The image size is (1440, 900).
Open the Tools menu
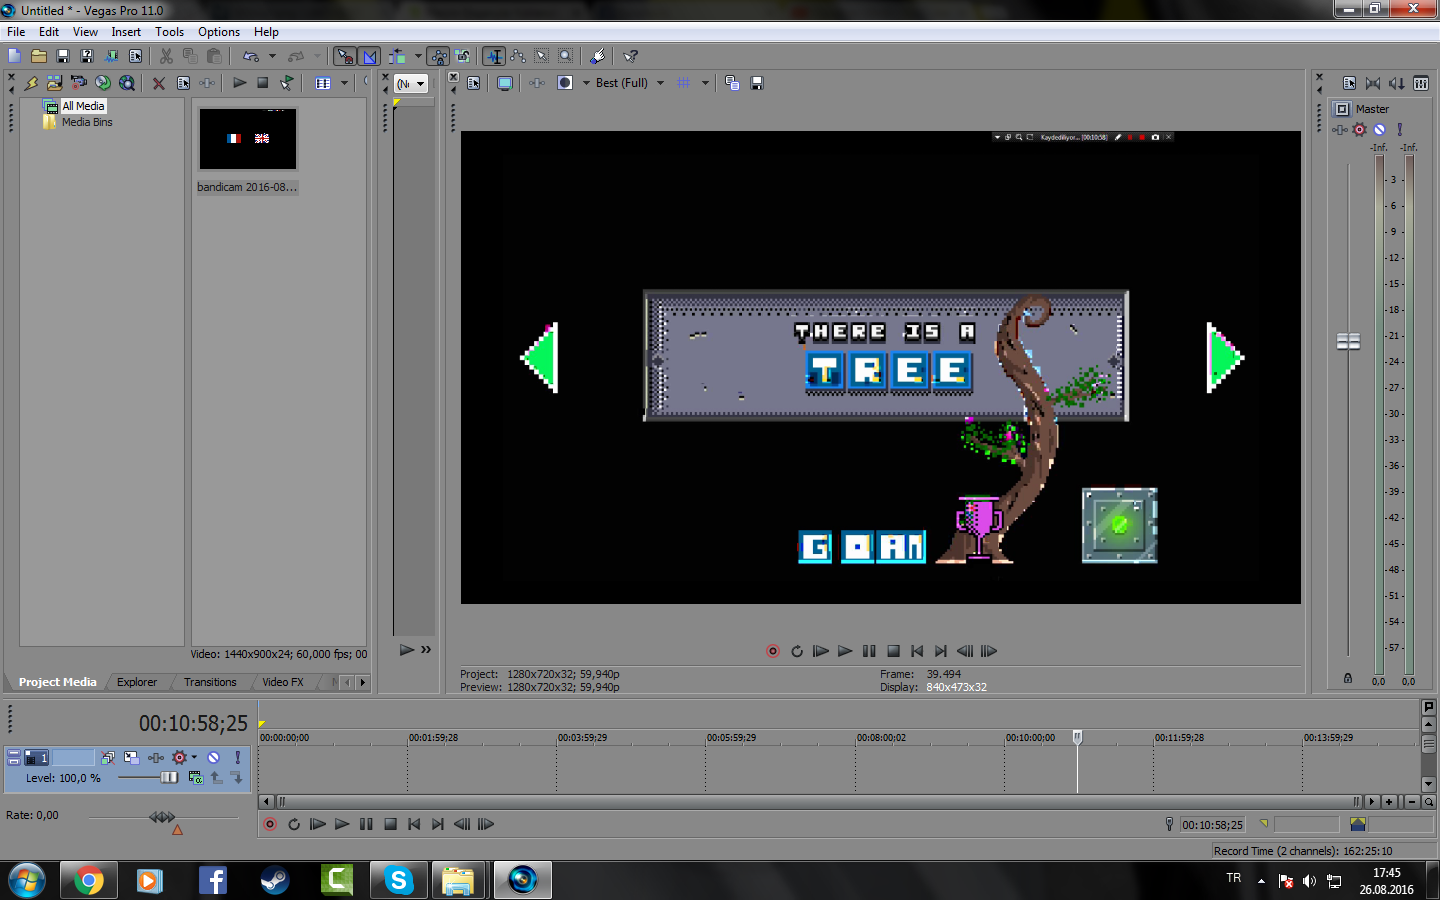pos(169,32)
